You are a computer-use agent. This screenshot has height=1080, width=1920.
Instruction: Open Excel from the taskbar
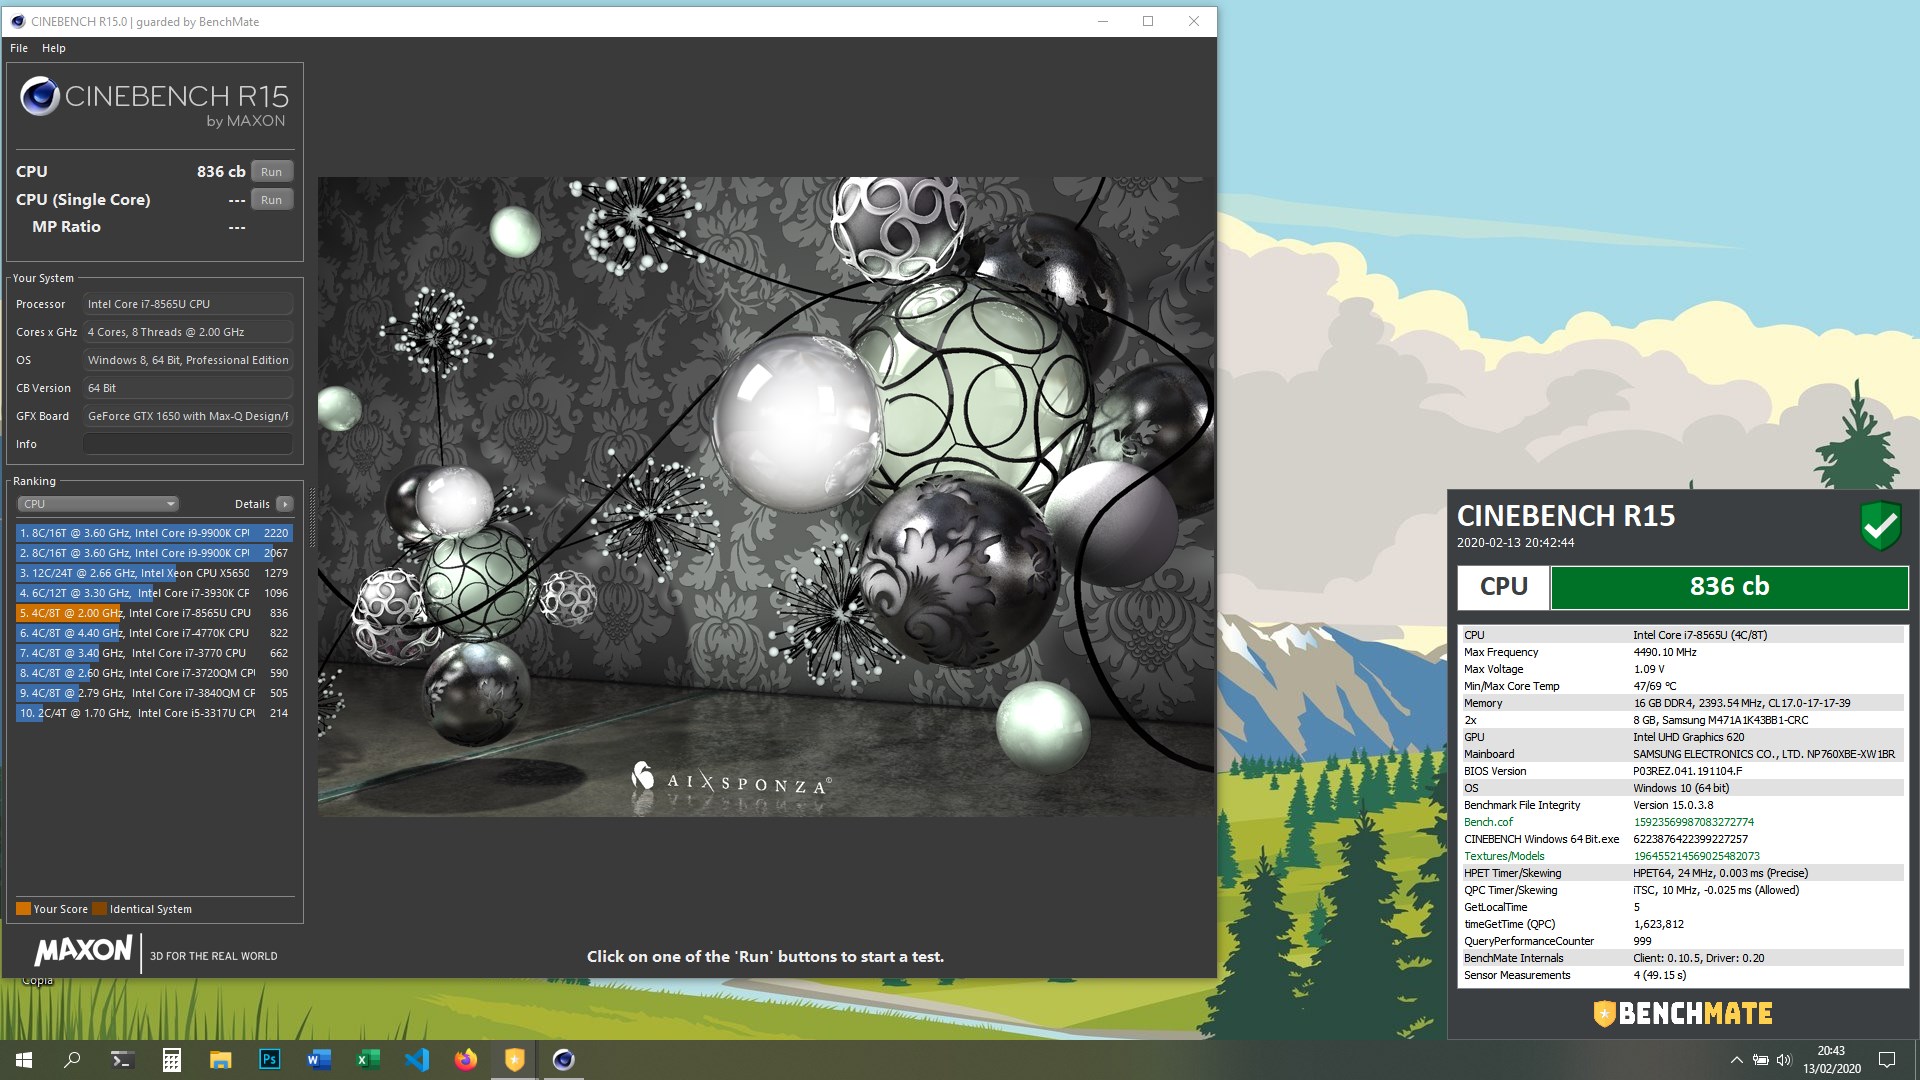[367, 1060]
